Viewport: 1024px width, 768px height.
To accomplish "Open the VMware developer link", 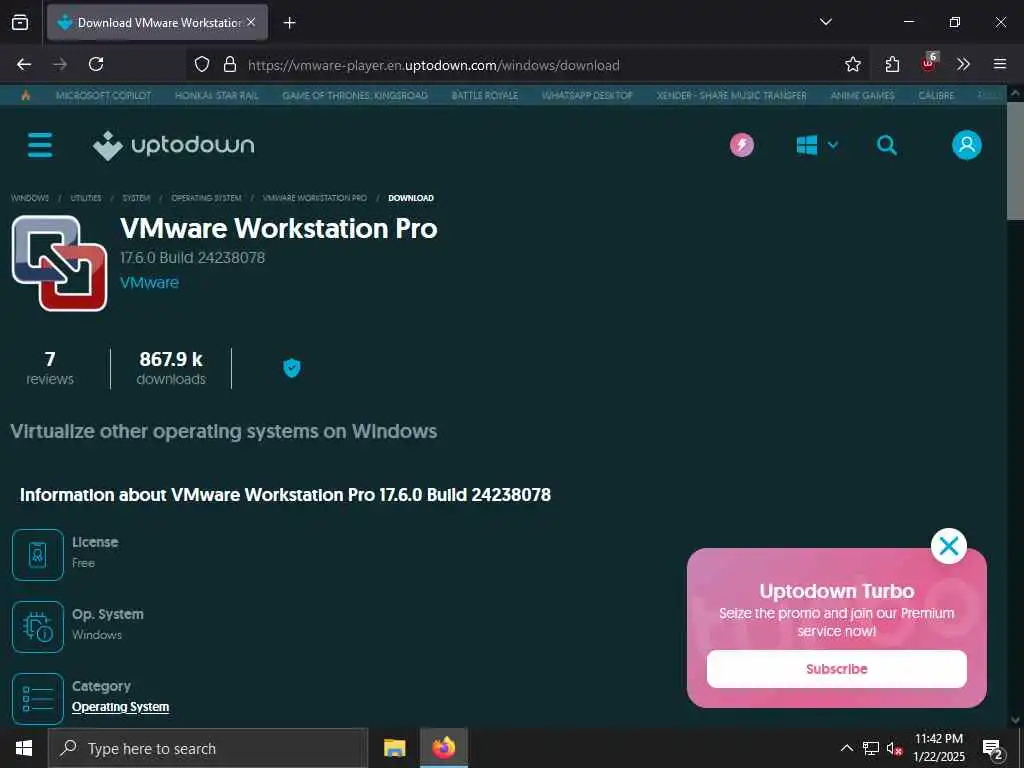I will click(x=150, y=283).
